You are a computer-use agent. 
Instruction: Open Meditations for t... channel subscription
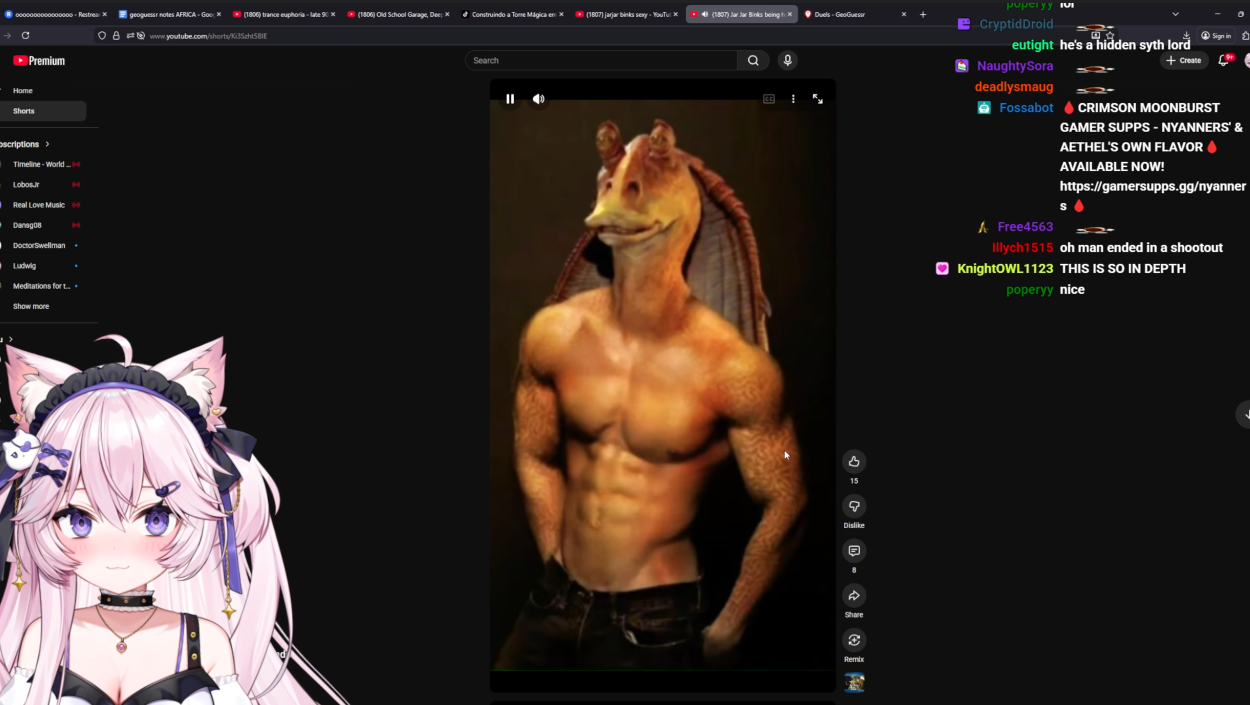coord(43,286)
